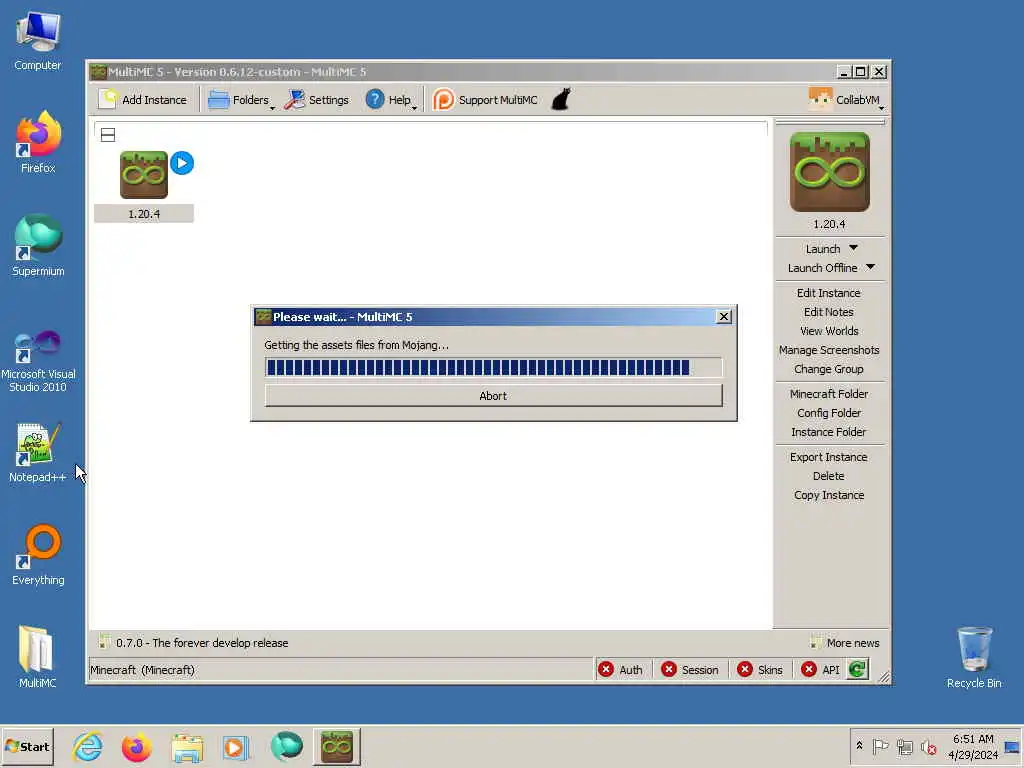
Task: Click the Minecraft (Minecraft) status bar text
Action: [142, 670]
